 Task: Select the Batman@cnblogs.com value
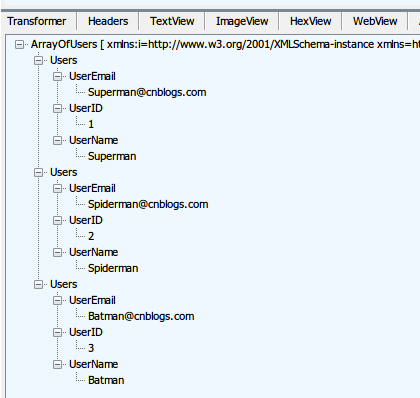click(x=141, y=316)
